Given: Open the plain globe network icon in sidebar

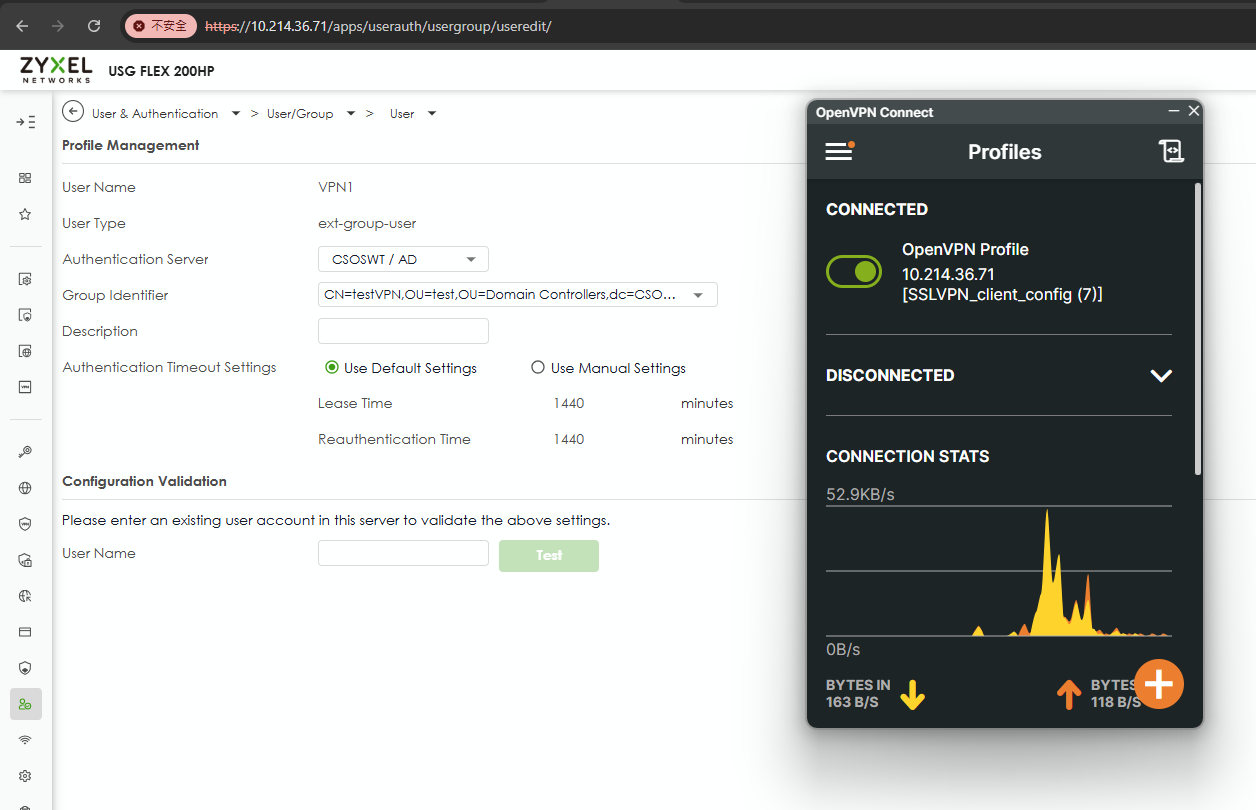Looking at the screenshot, I should coord(25,488).
